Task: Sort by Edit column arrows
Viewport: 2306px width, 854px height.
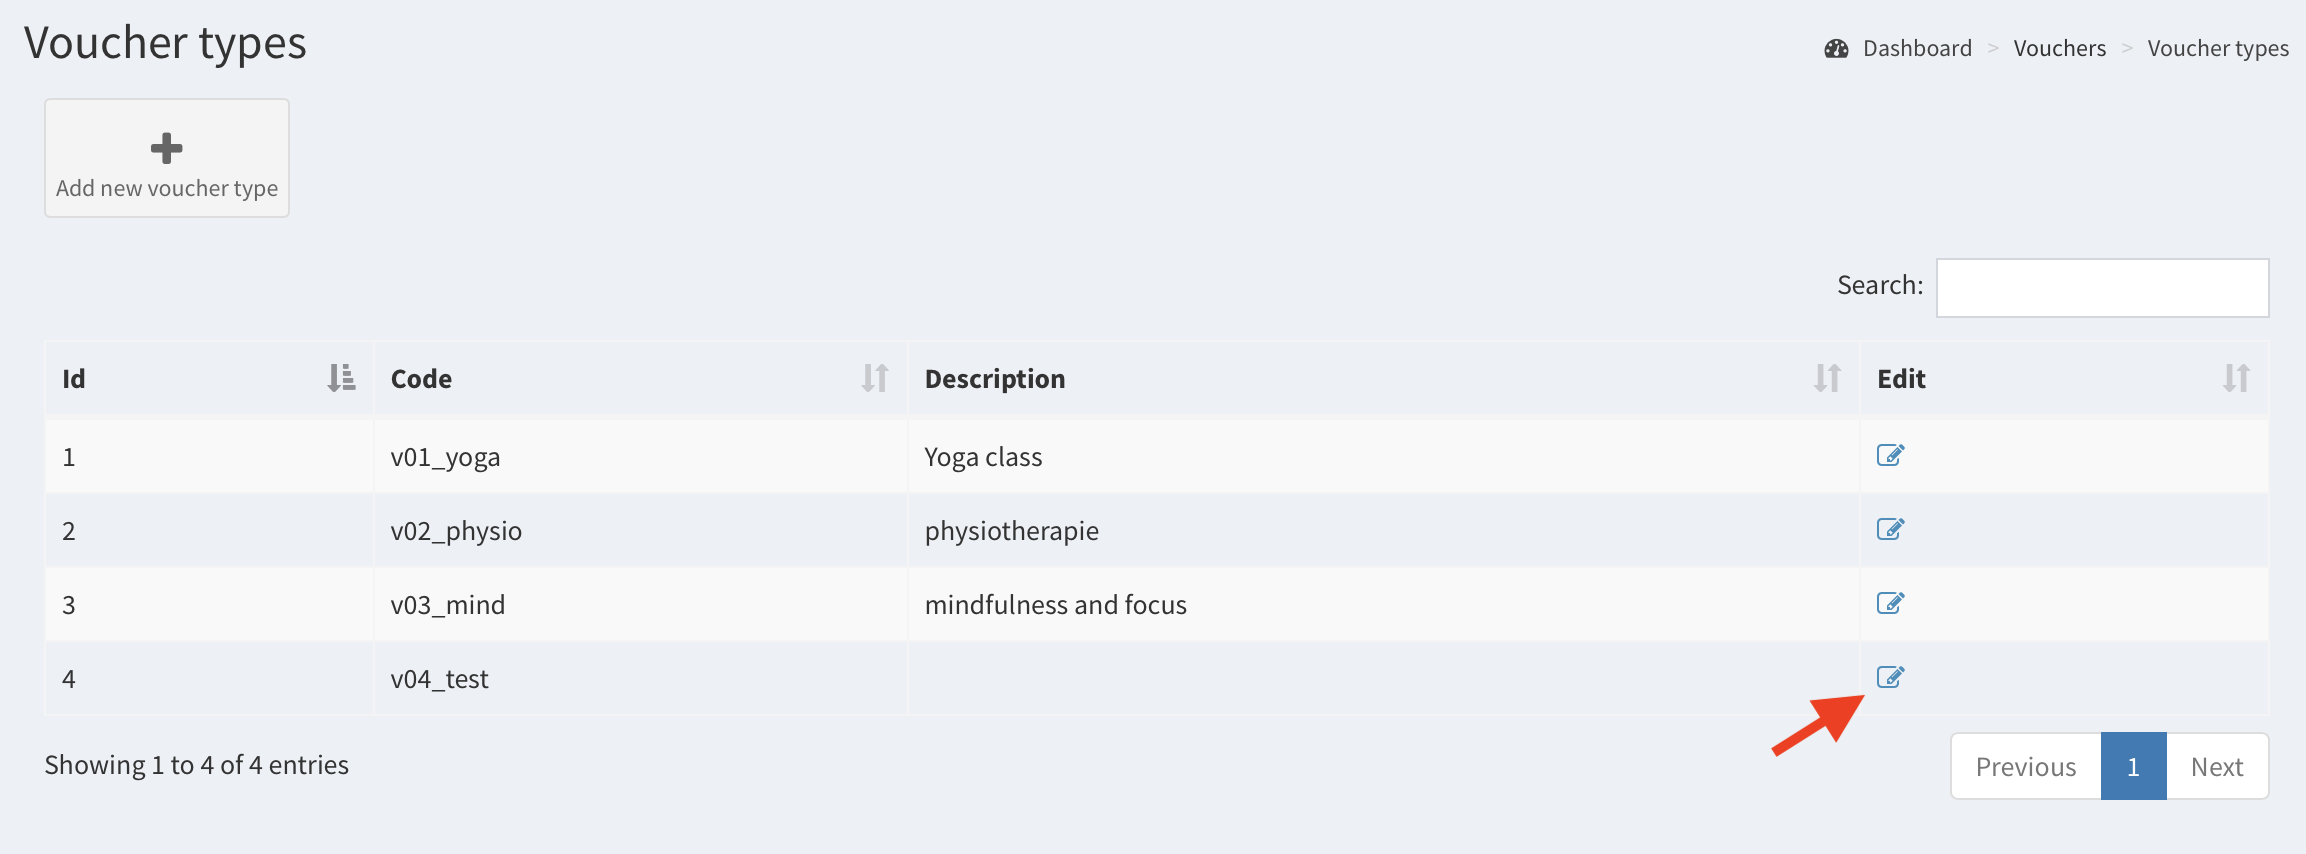Action: [x=2236, y=378]
